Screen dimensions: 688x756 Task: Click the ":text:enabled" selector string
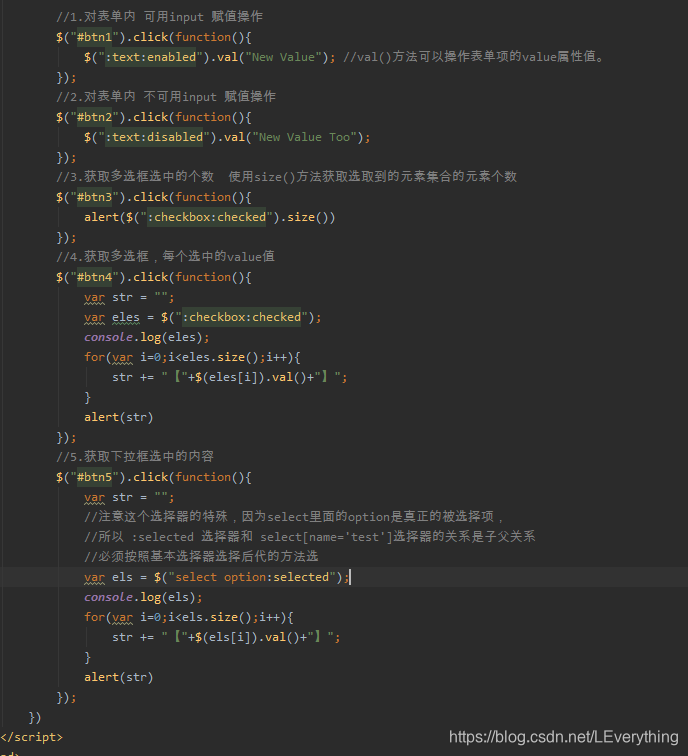[150, 57]
